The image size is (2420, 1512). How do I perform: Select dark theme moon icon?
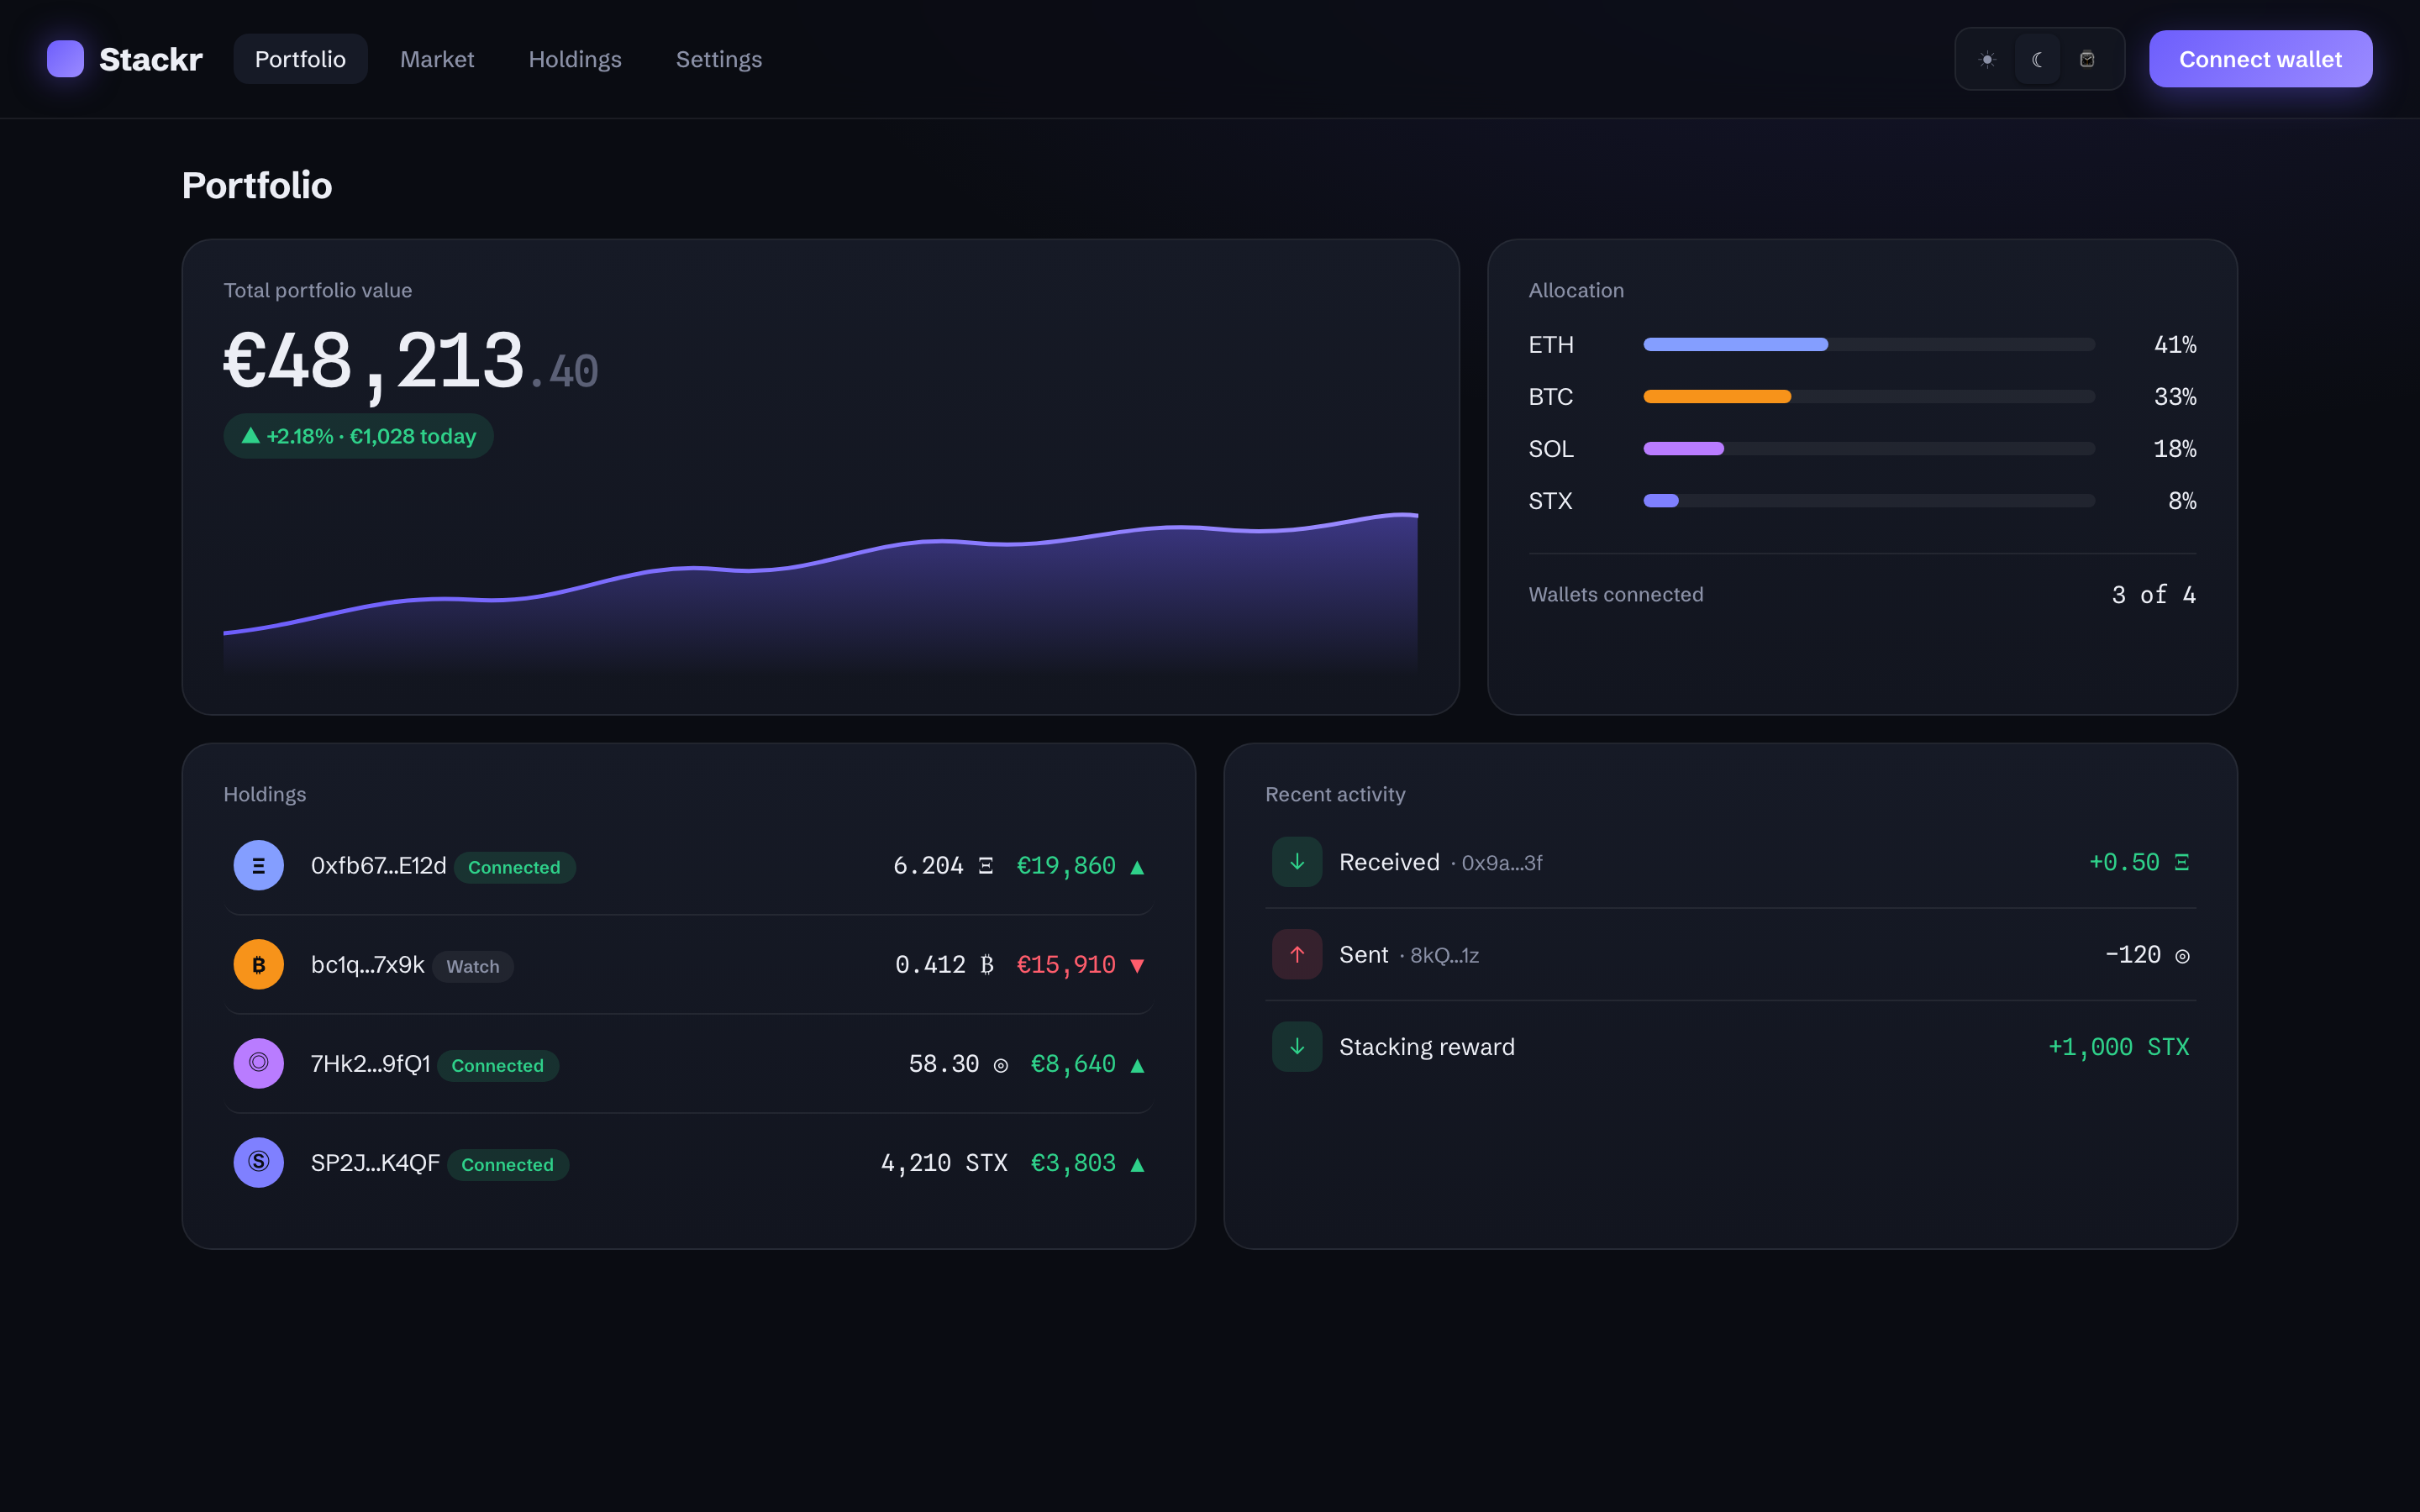pyautogui.click(x=2037, y=59)
